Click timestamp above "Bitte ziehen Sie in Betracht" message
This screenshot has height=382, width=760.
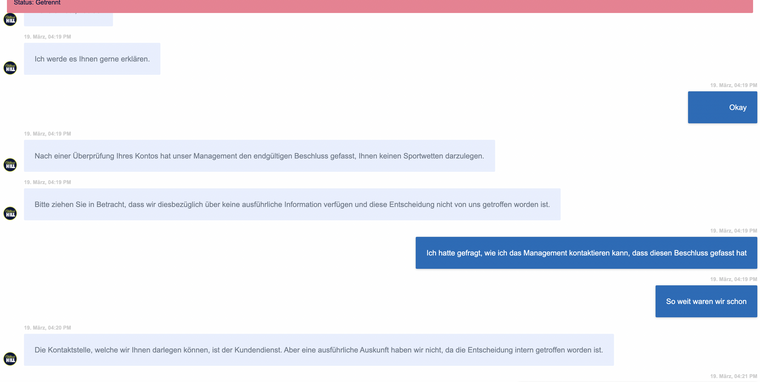pos(48,182)
